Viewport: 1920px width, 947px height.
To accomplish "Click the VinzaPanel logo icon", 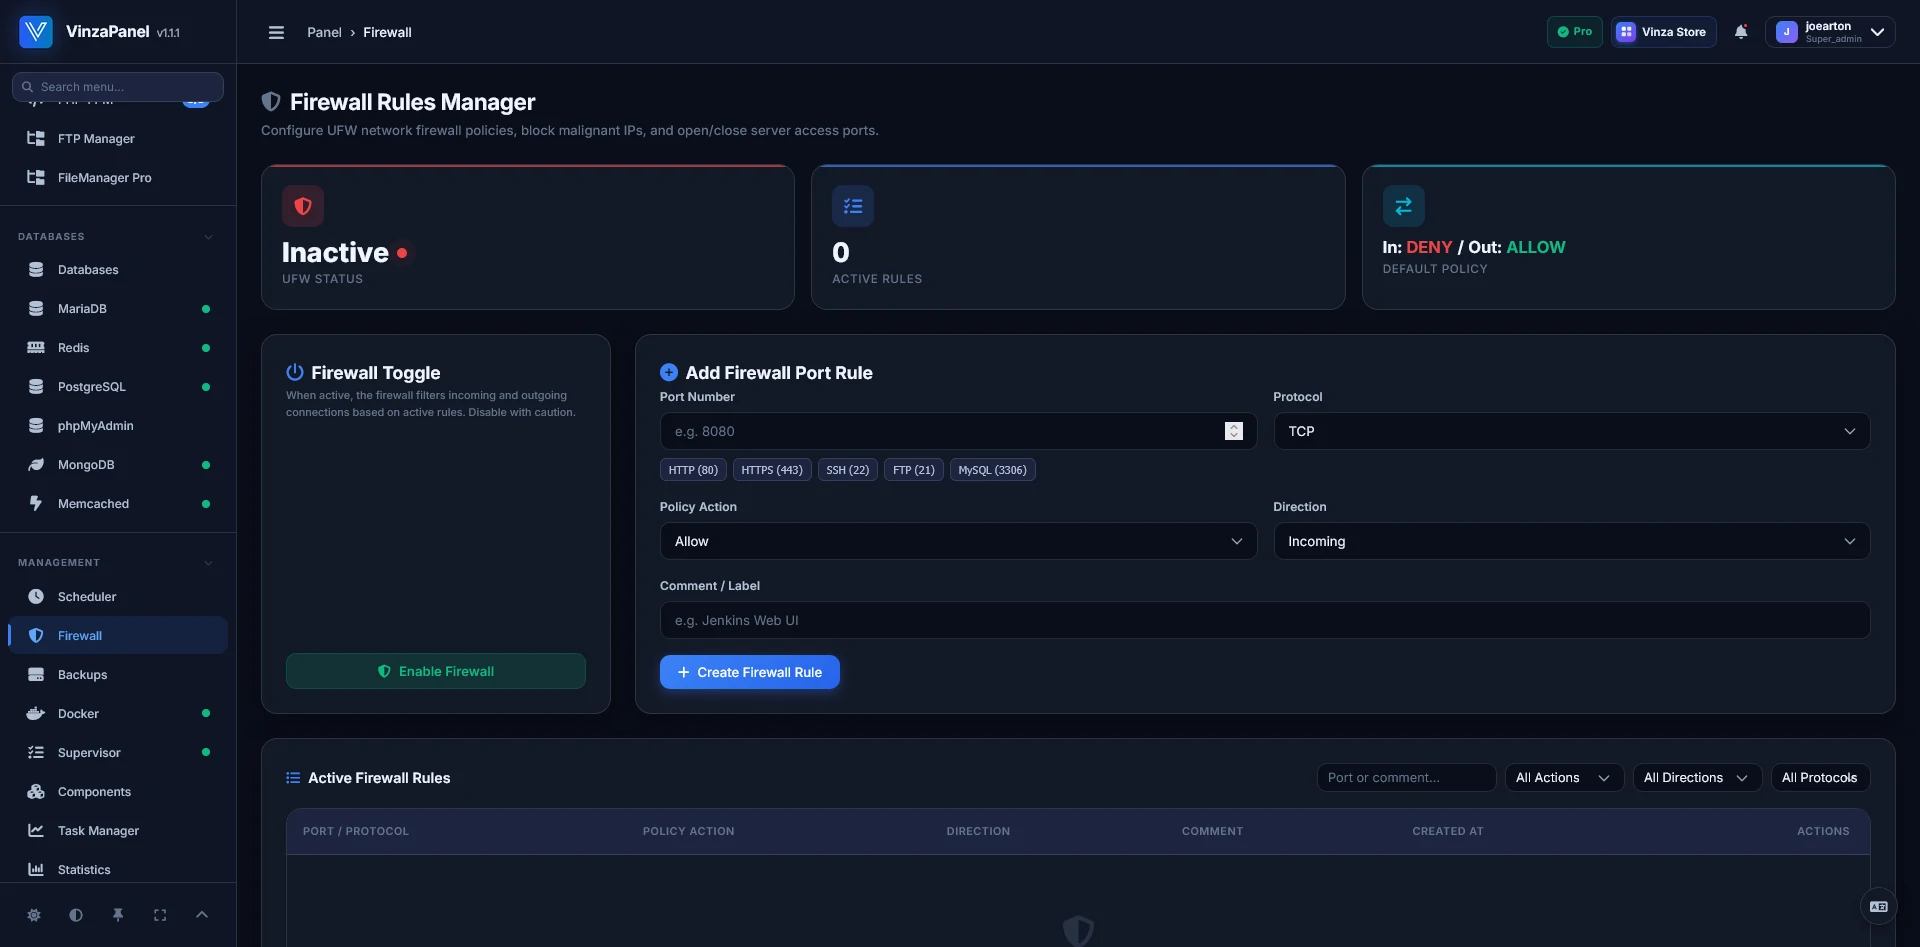I will coord(36,32).
